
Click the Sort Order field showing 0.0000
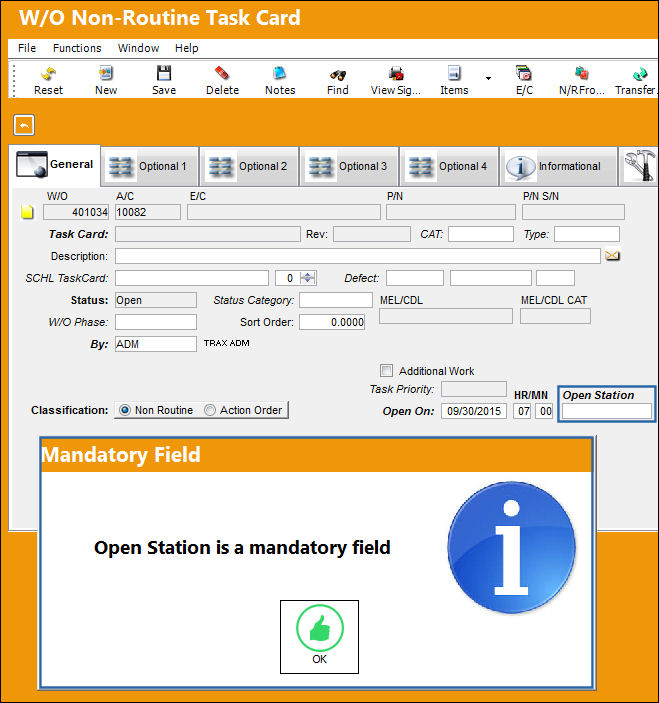(x=332, y=322)
